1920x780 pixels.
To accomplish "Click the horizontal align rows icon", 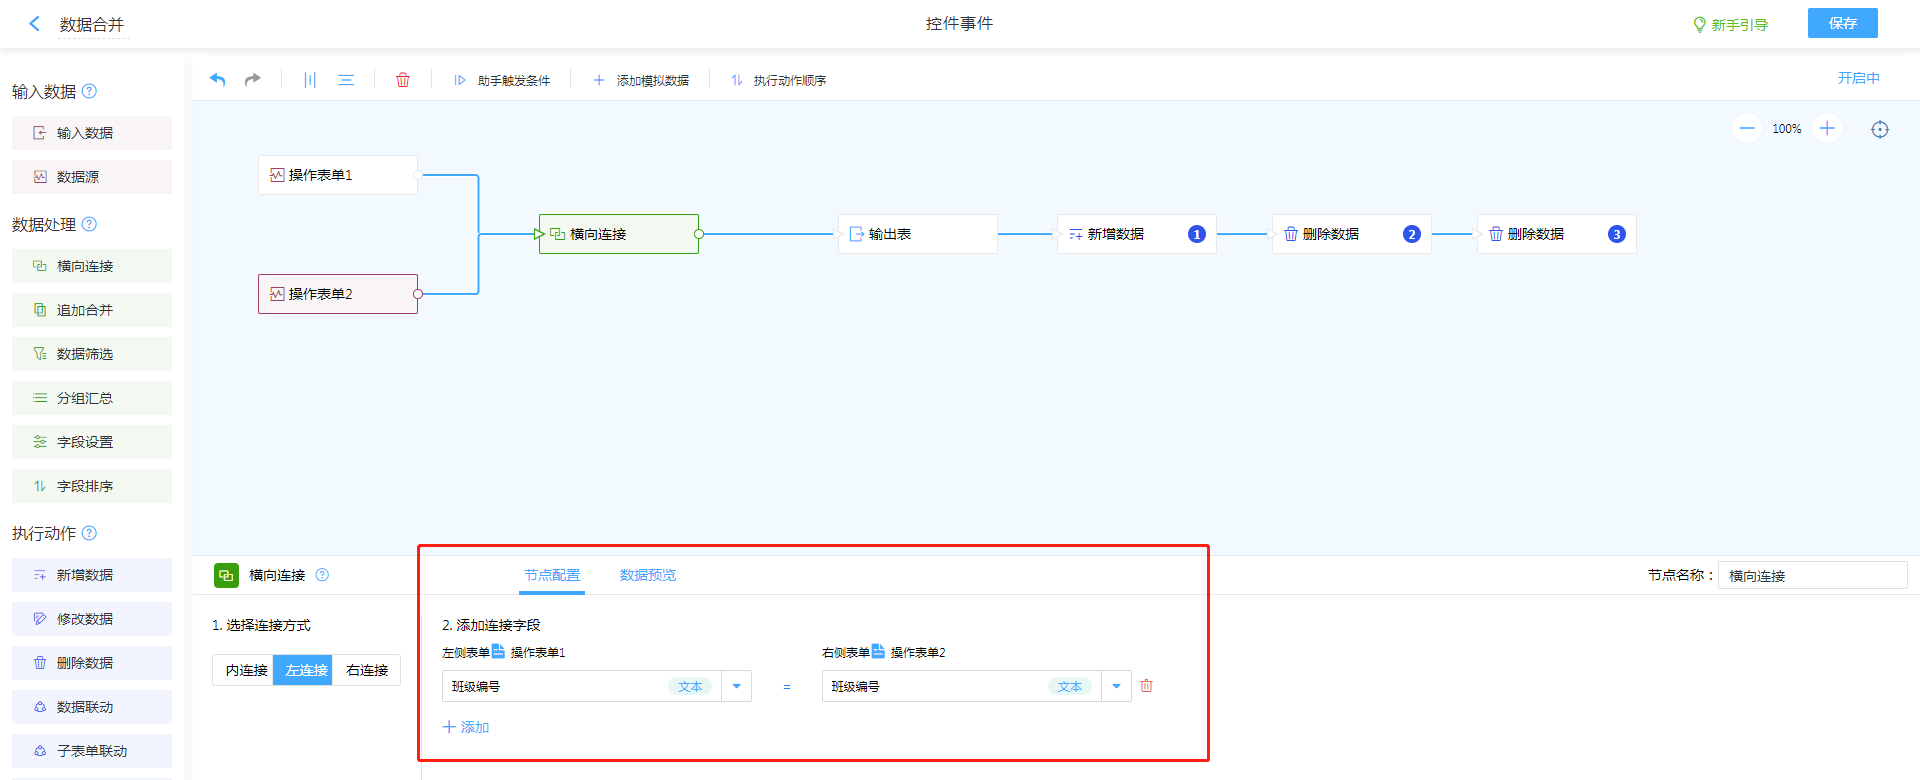I will 346,80.
